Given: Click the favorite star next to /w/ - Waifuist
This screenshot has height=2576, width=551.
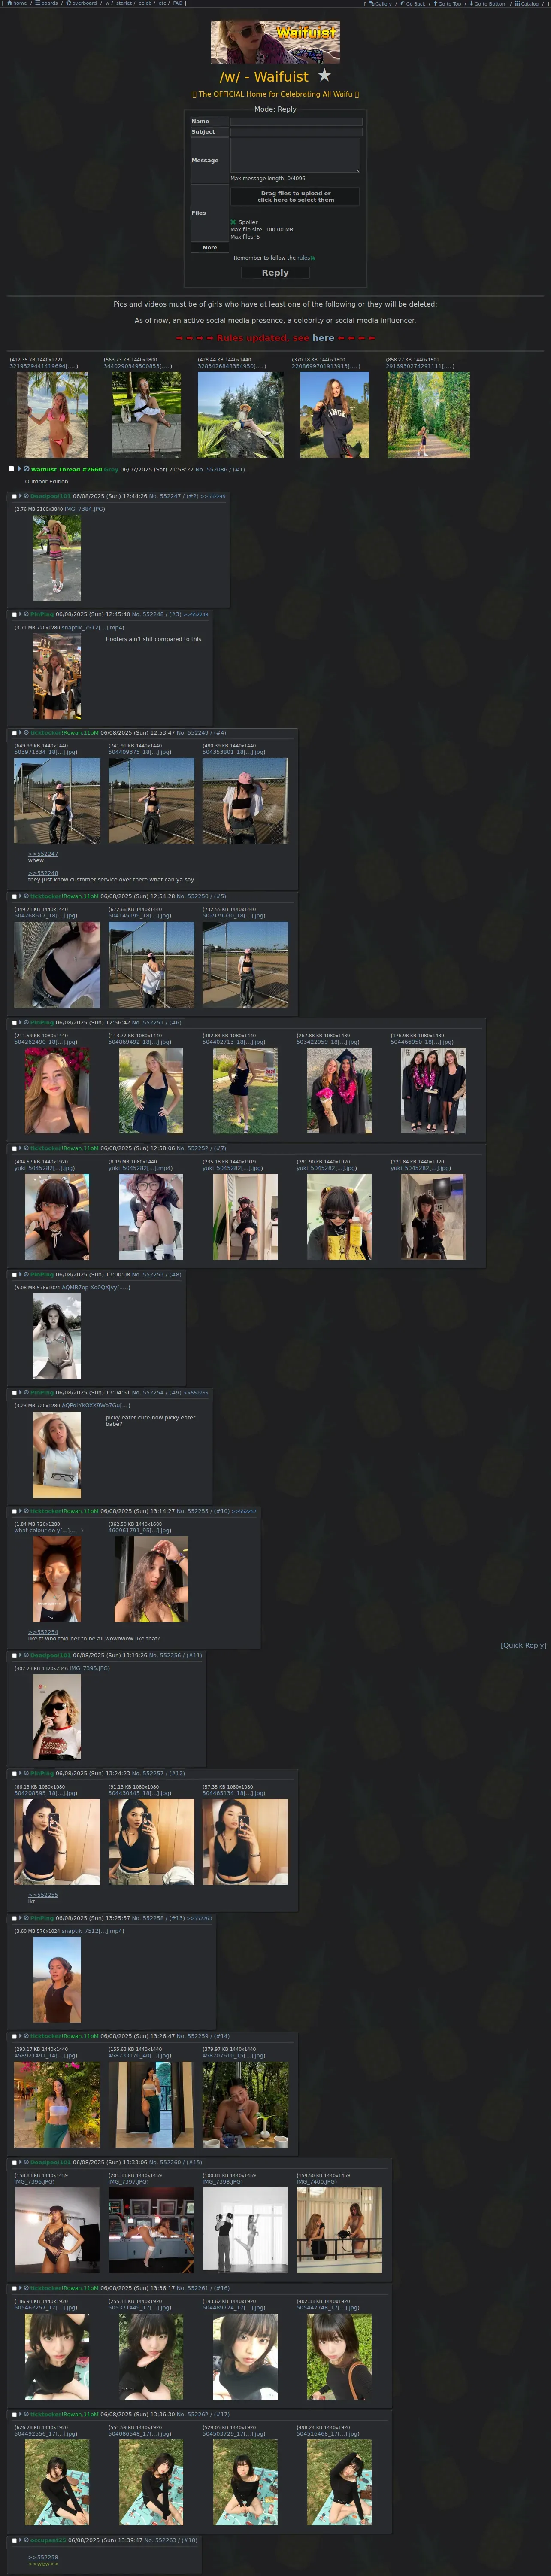Looking at the screenshot, I should point(324,75).
